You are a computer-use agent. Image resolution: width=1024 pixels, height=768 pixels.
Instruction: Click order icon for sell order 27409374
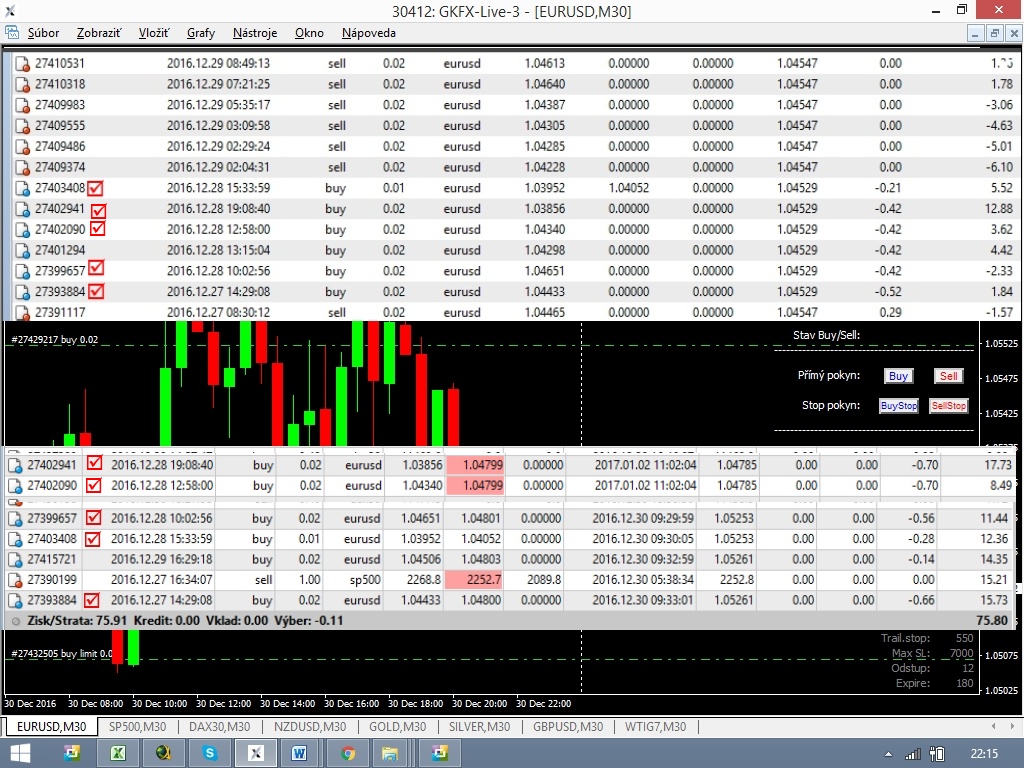click(22, 168)
